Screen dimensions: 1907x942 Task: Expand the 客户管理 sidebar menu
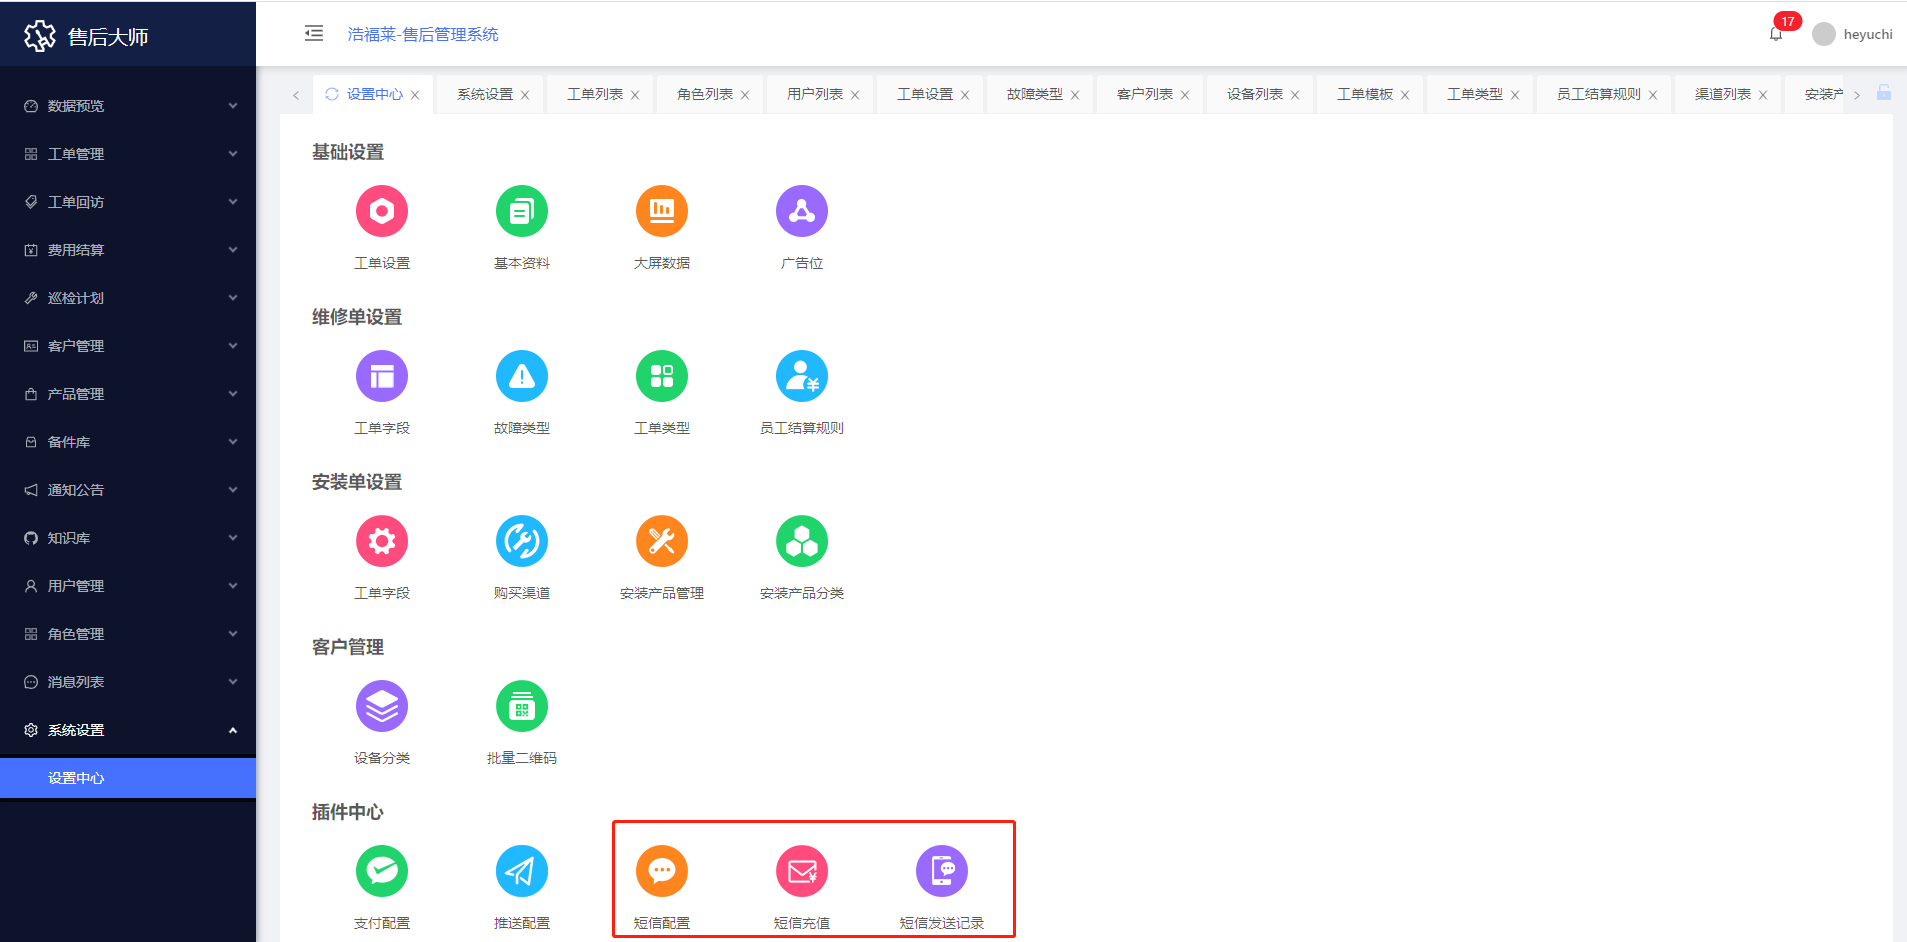(x=128, y=346)
